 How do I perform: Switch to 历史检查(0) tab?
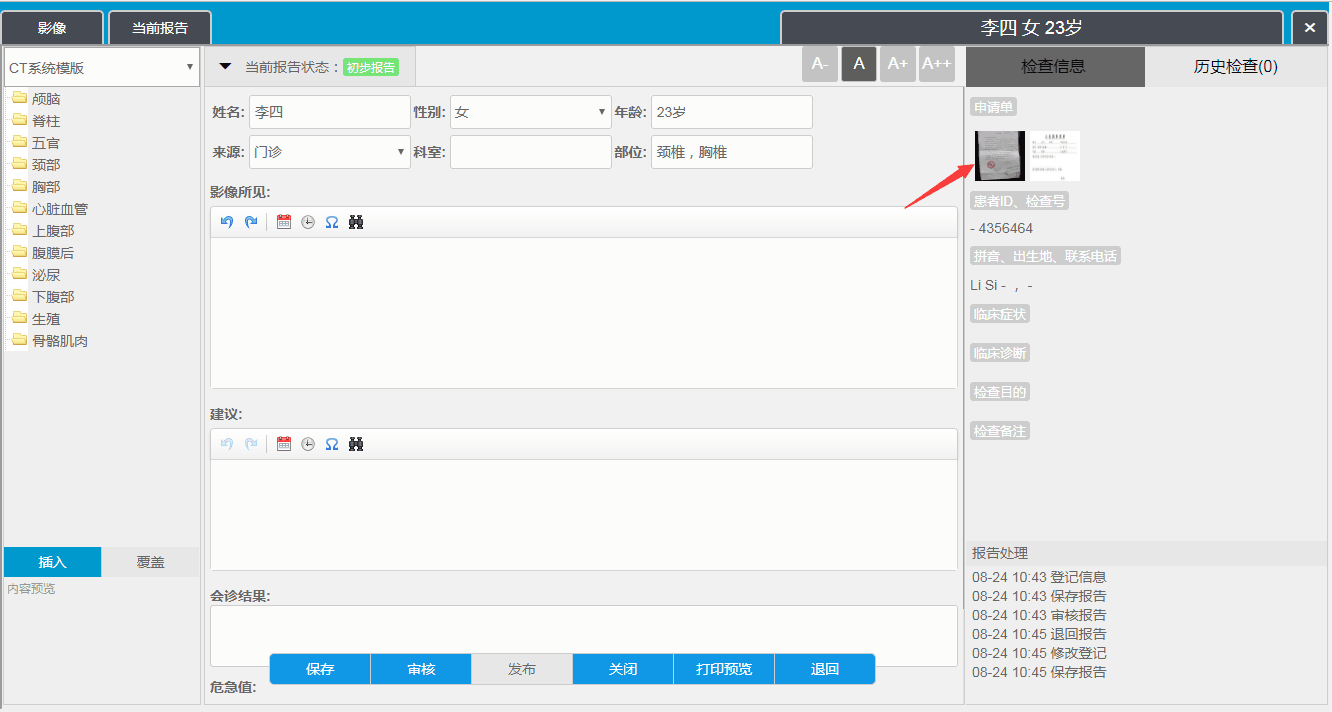pyautogui.click(x=1235, y=67)
